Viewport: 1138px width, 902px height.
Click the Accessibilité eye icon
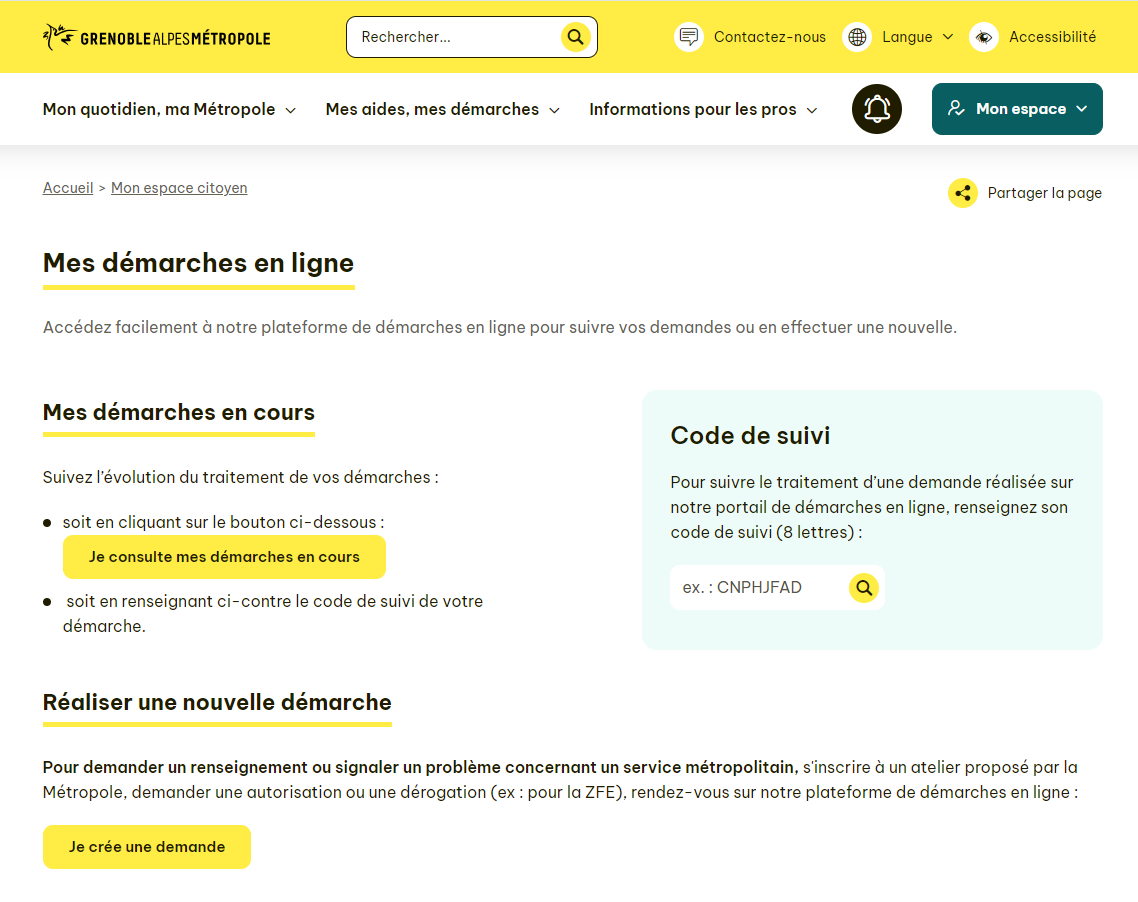pos(983,37)
